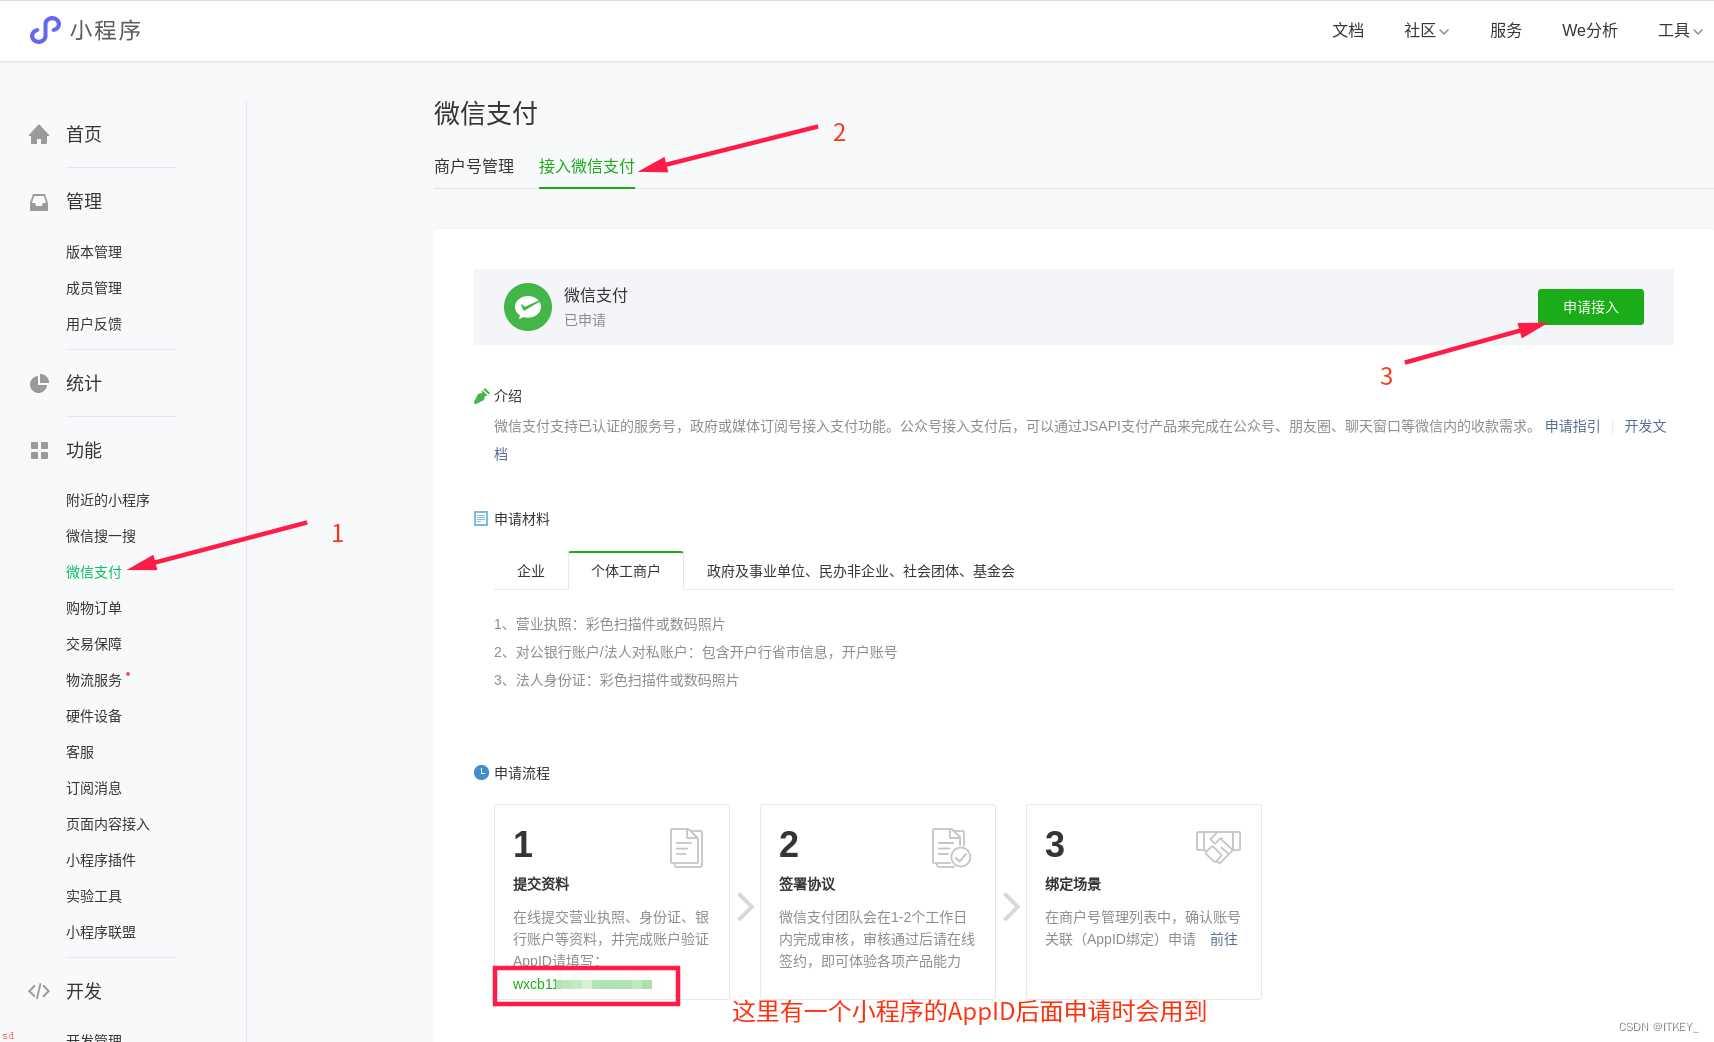Click step 3 绑定场景 handshake icon
1714x1042 pixels.
(1218, 846)
